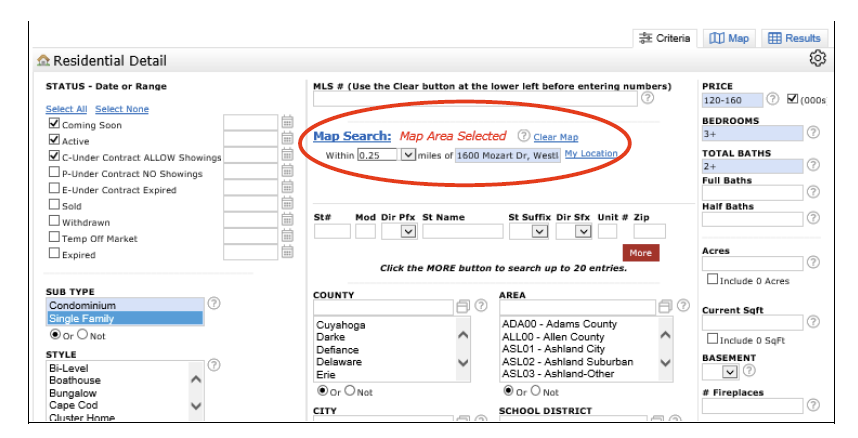Select Cuyahoga in County list
Viewport: 858px width, 438px height.
[x=340, y=325]
